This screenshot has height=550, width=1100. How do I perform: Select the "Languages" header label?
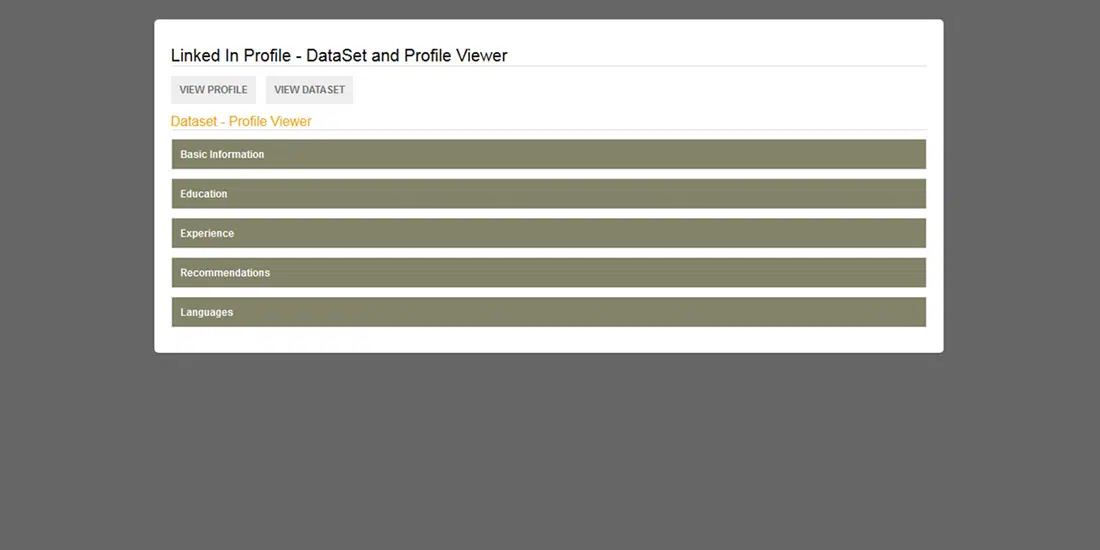pos(207,313)
